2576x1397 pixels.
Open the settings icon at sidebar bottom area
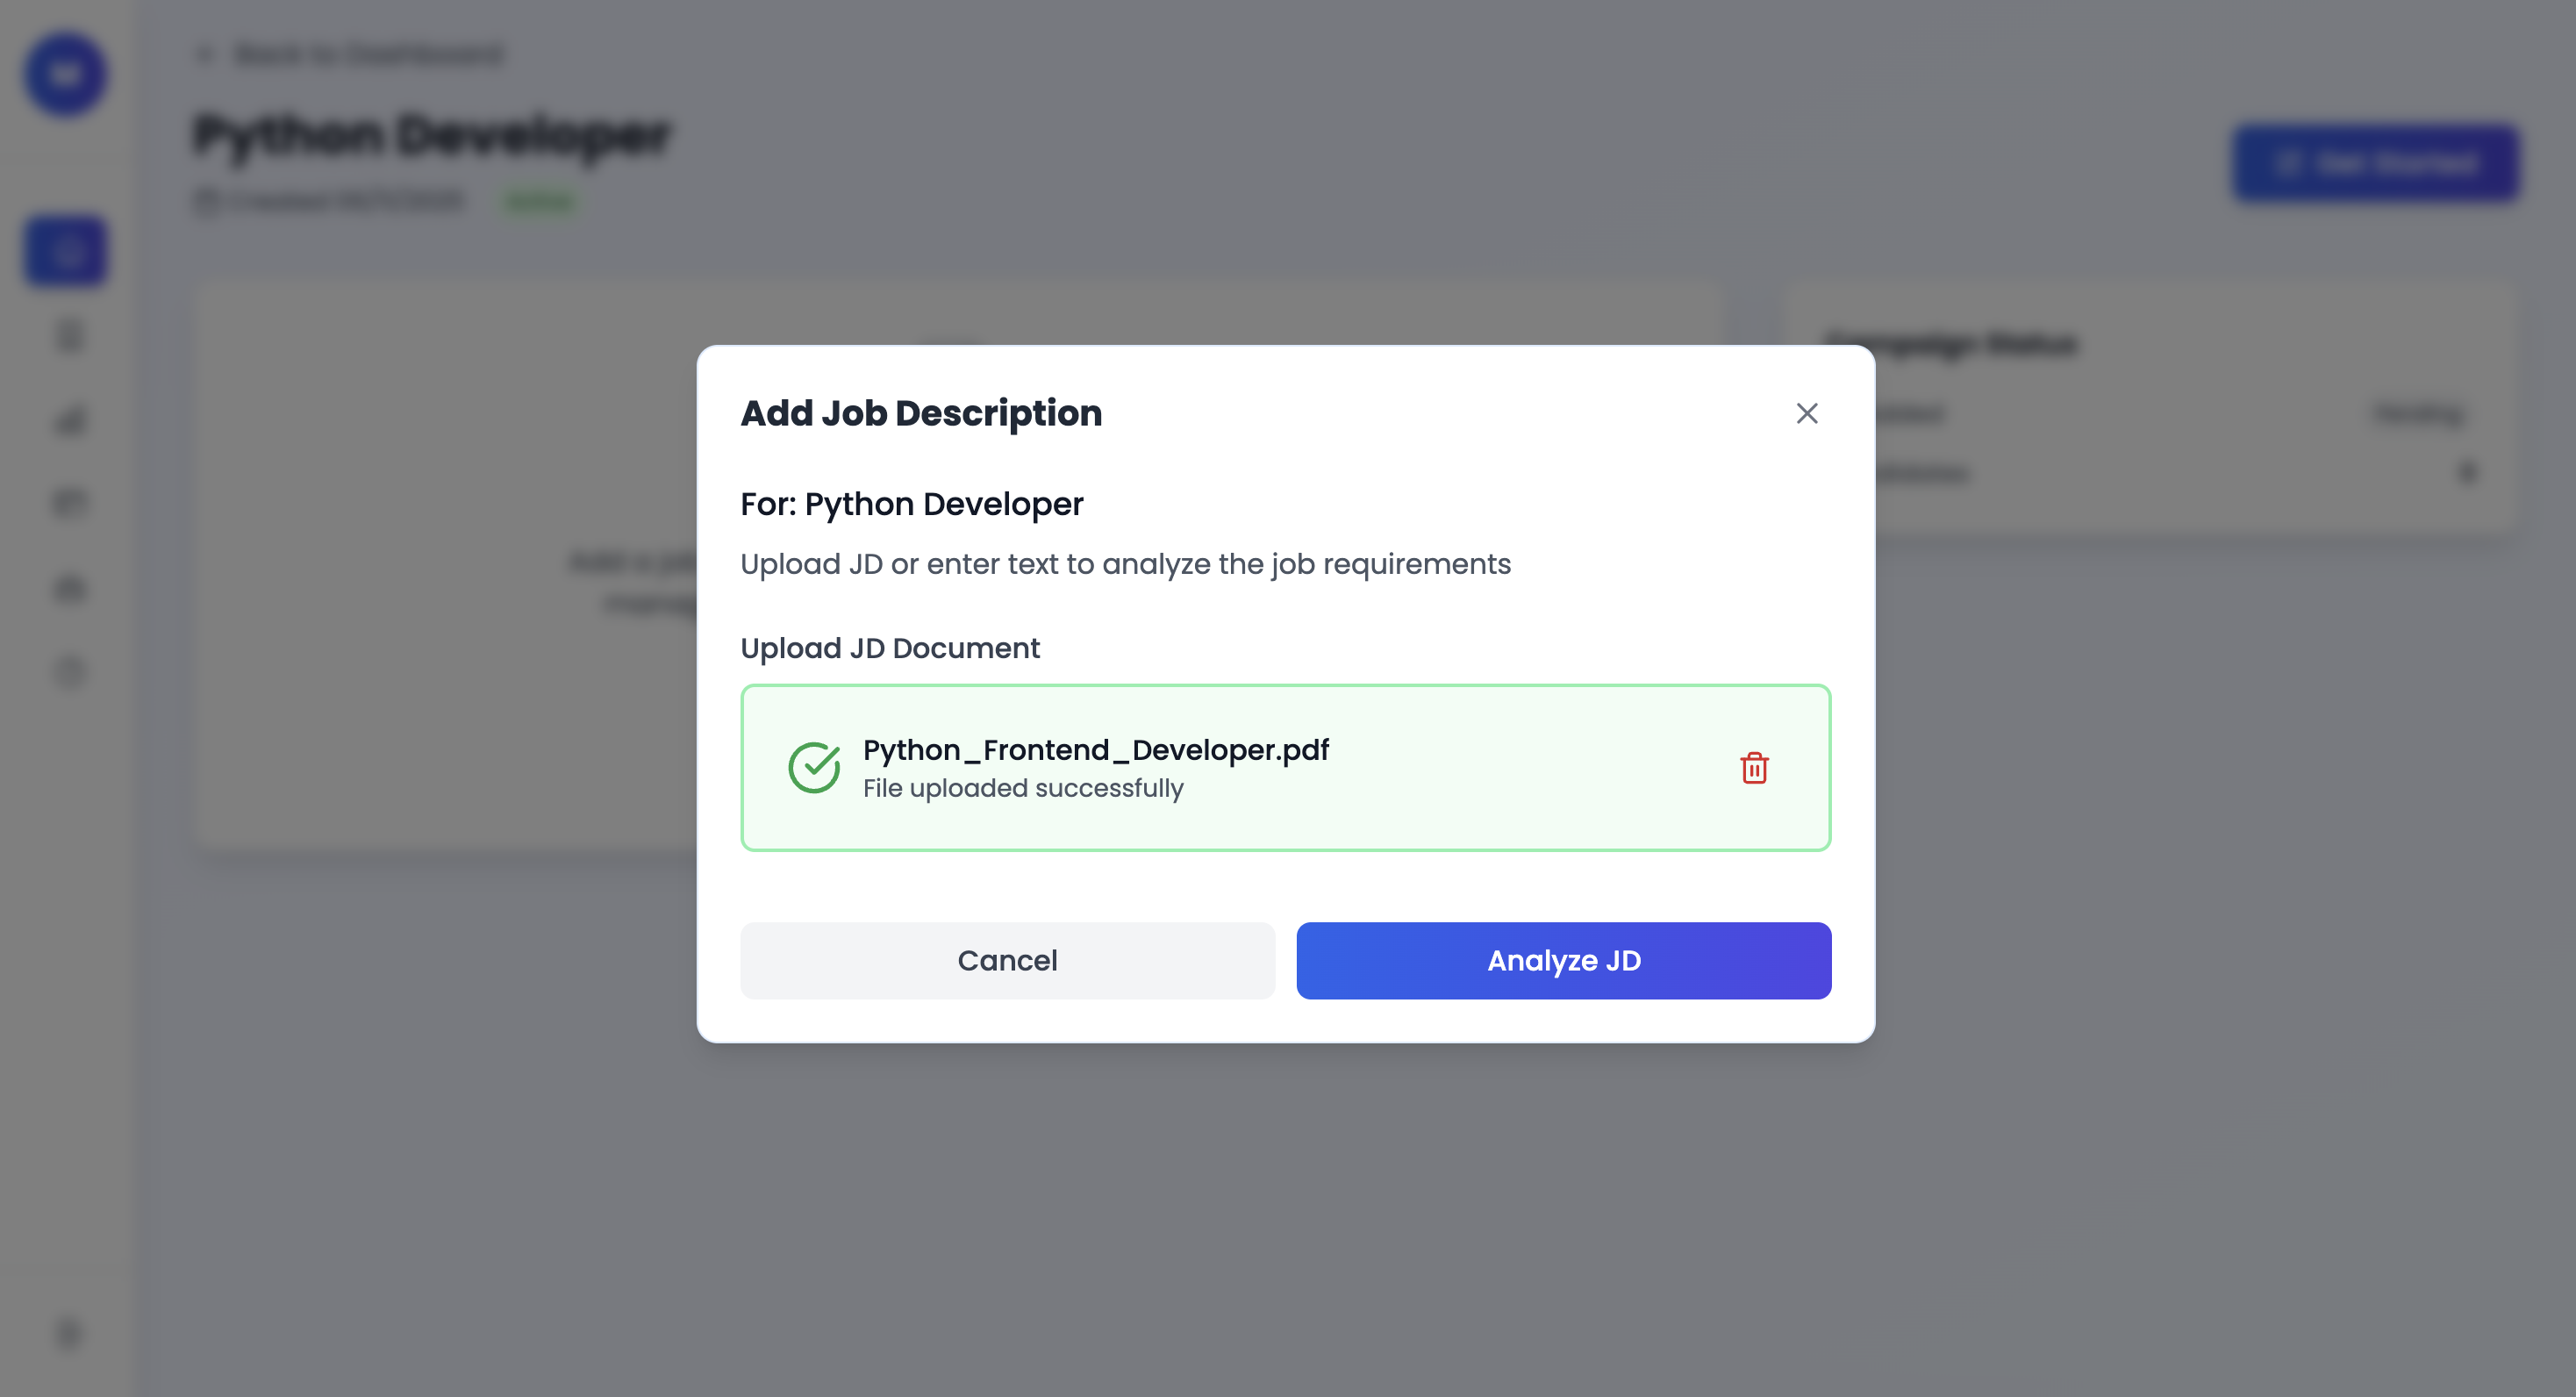(x=66, y=672)
